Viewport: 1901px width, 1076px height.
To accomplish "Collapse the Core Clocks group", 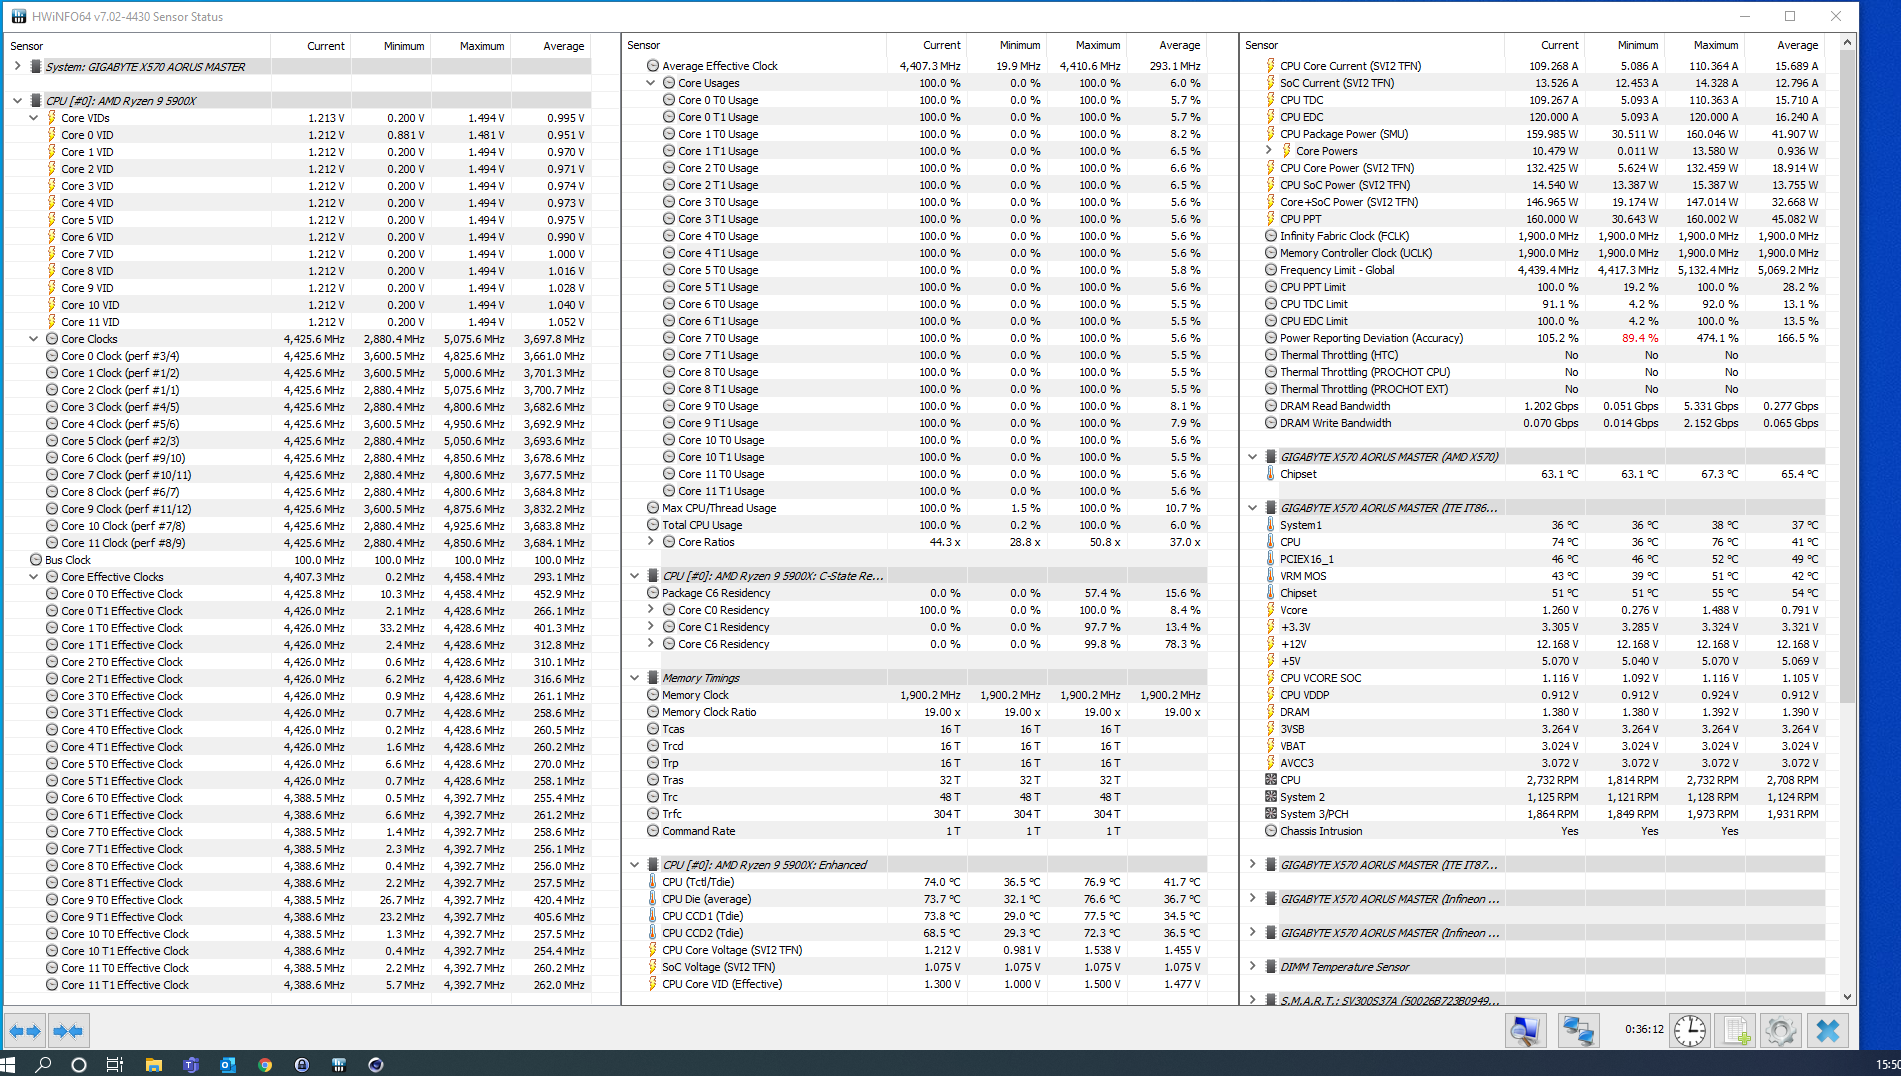I will click(34, 339).
